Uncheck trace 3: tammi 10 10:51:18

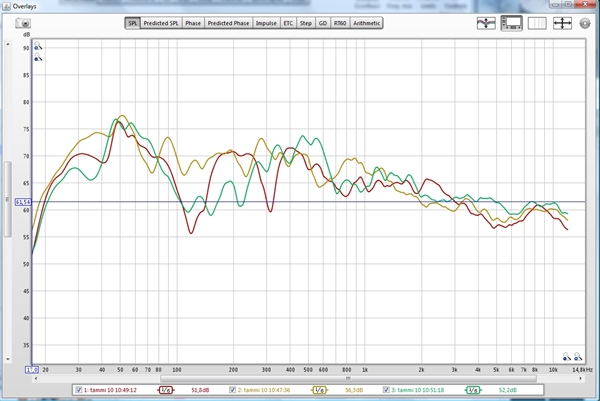pos(386,390)
